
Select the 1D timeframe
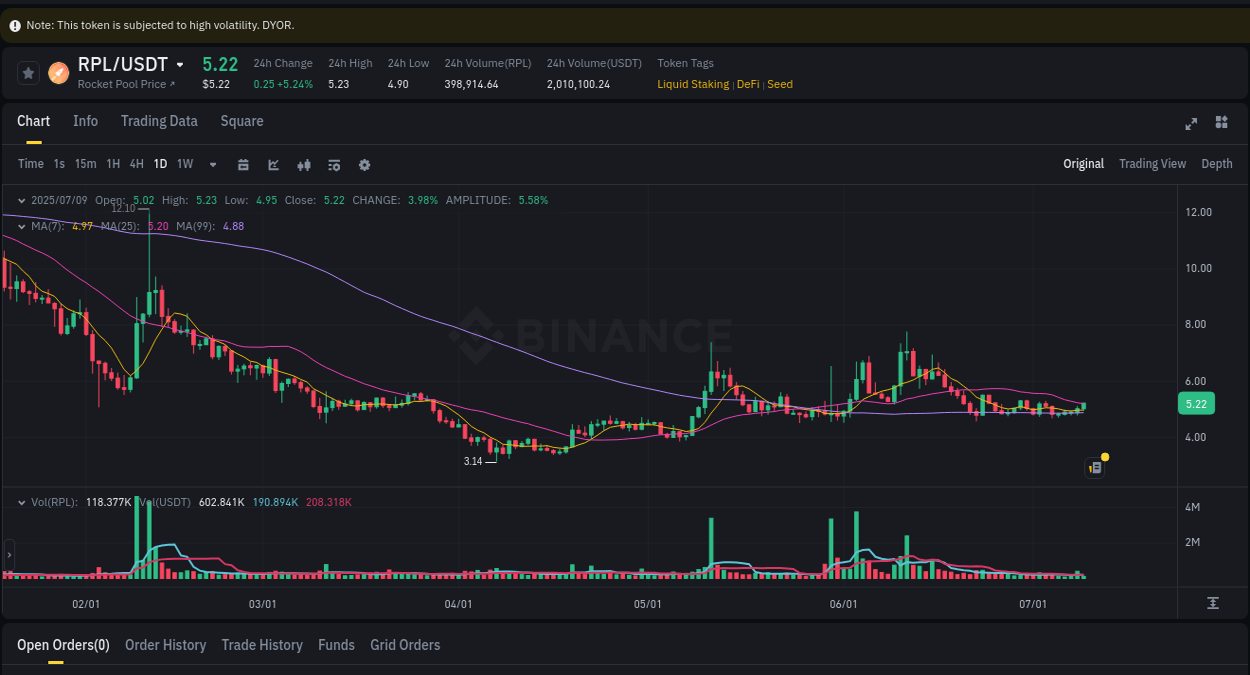pos(160,163)
